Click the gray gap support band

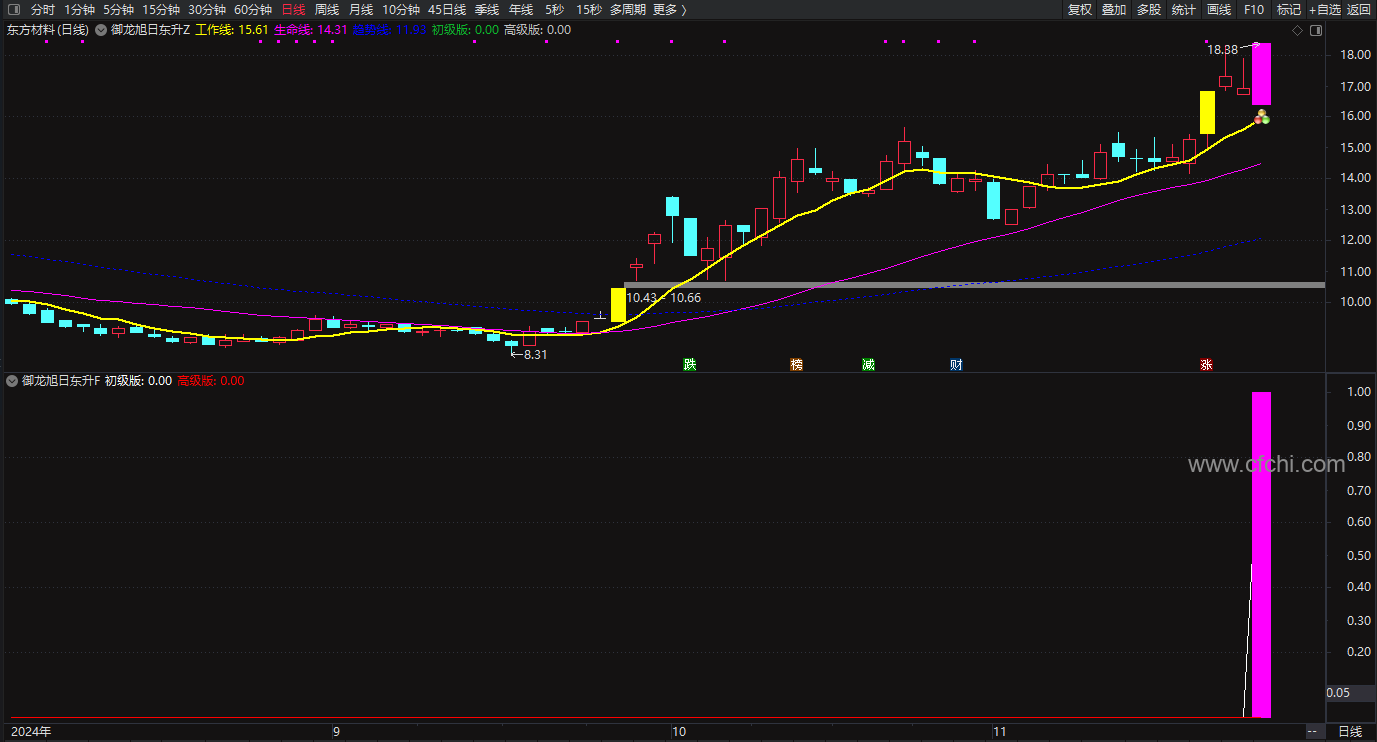974,285
